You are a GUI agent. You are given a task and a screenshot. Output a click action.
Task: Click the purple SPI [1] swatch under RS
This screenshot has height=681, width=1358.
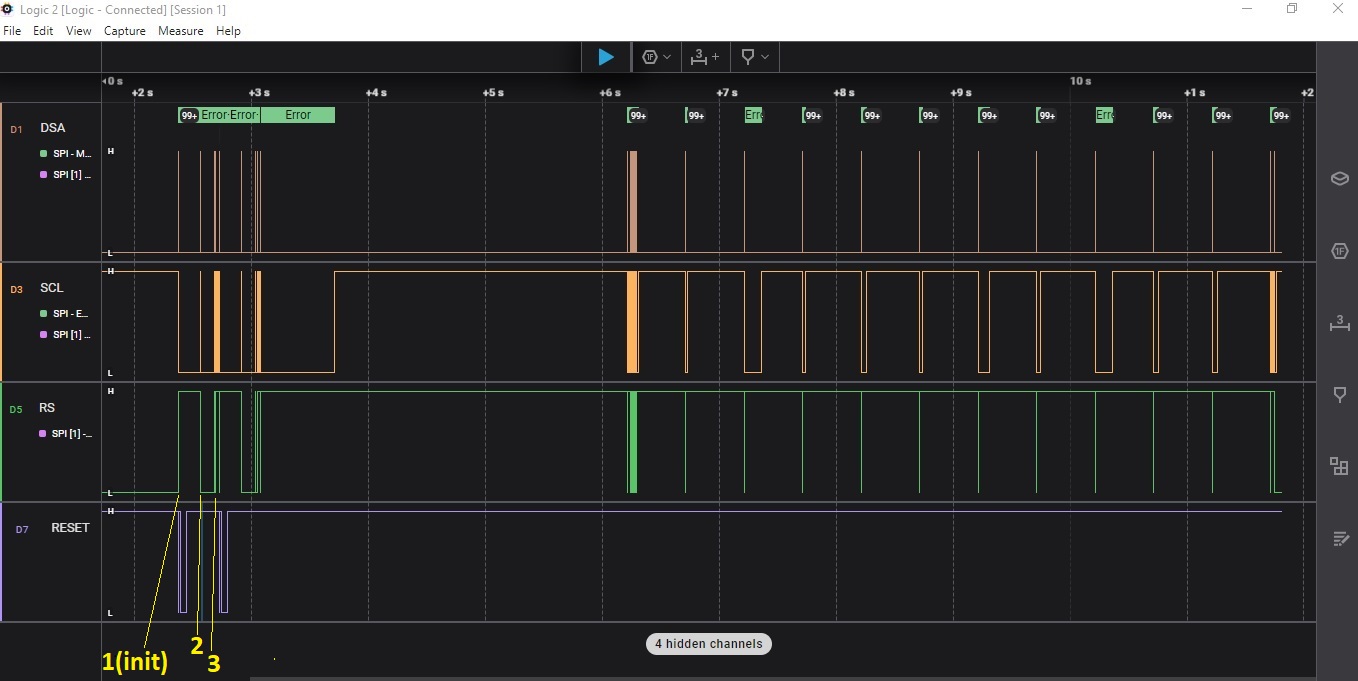pyautogui.click(x=44, y=434)
